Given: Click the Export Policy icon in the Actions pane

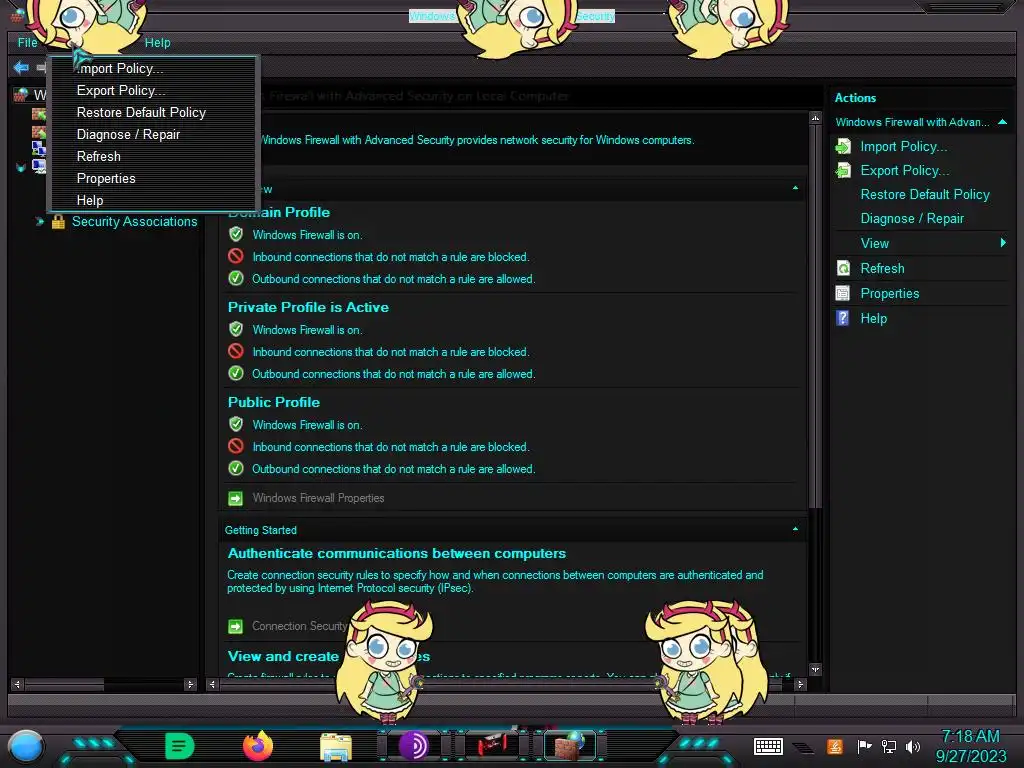Looking at the screenshot, I should pyautogui.click(x=843, y=170).
